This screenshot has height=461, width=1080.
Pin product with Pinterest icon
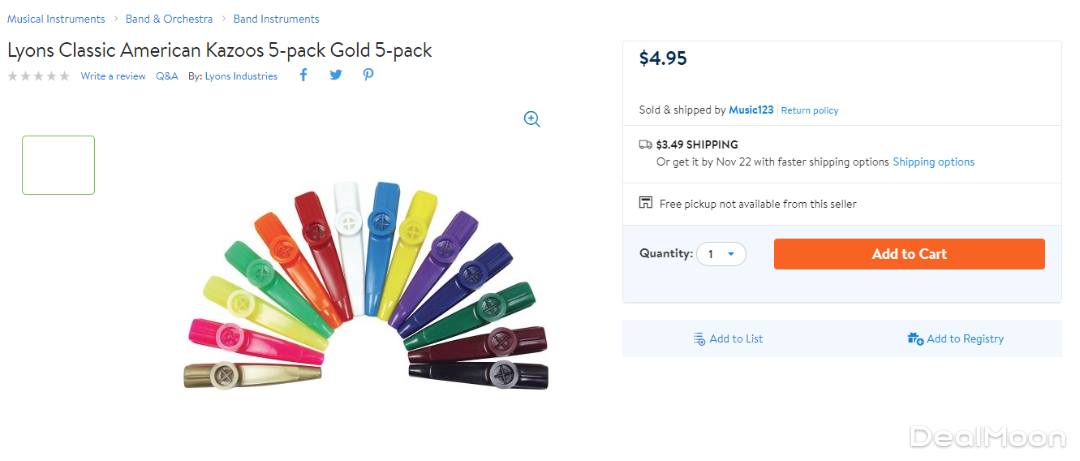368,75
